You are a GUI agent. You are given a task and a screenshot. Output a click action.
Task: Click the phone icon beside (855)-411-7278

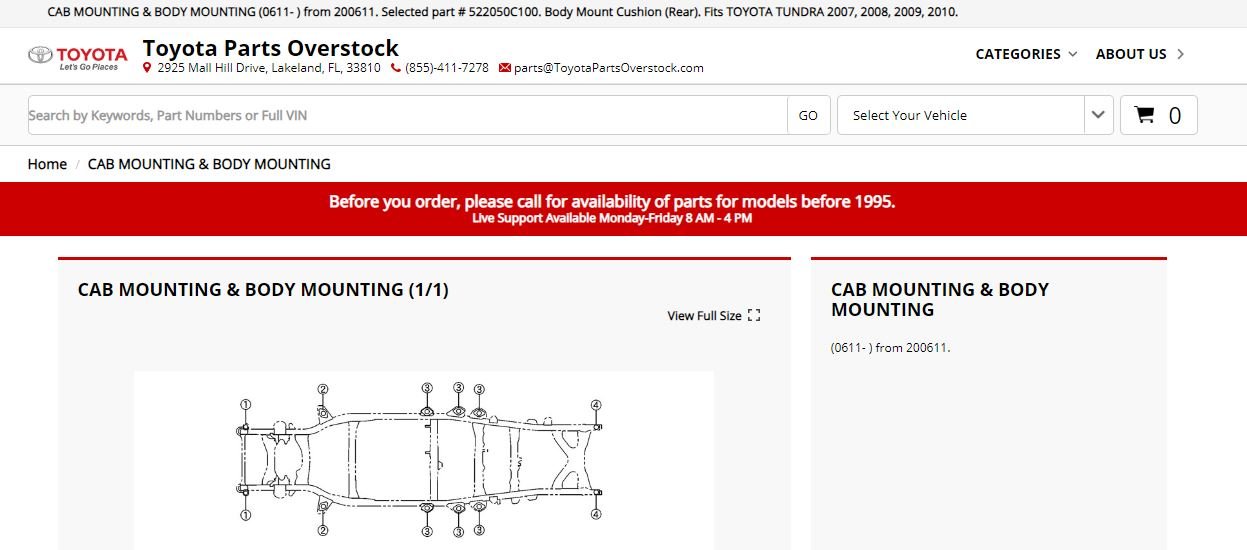point(396,68)
